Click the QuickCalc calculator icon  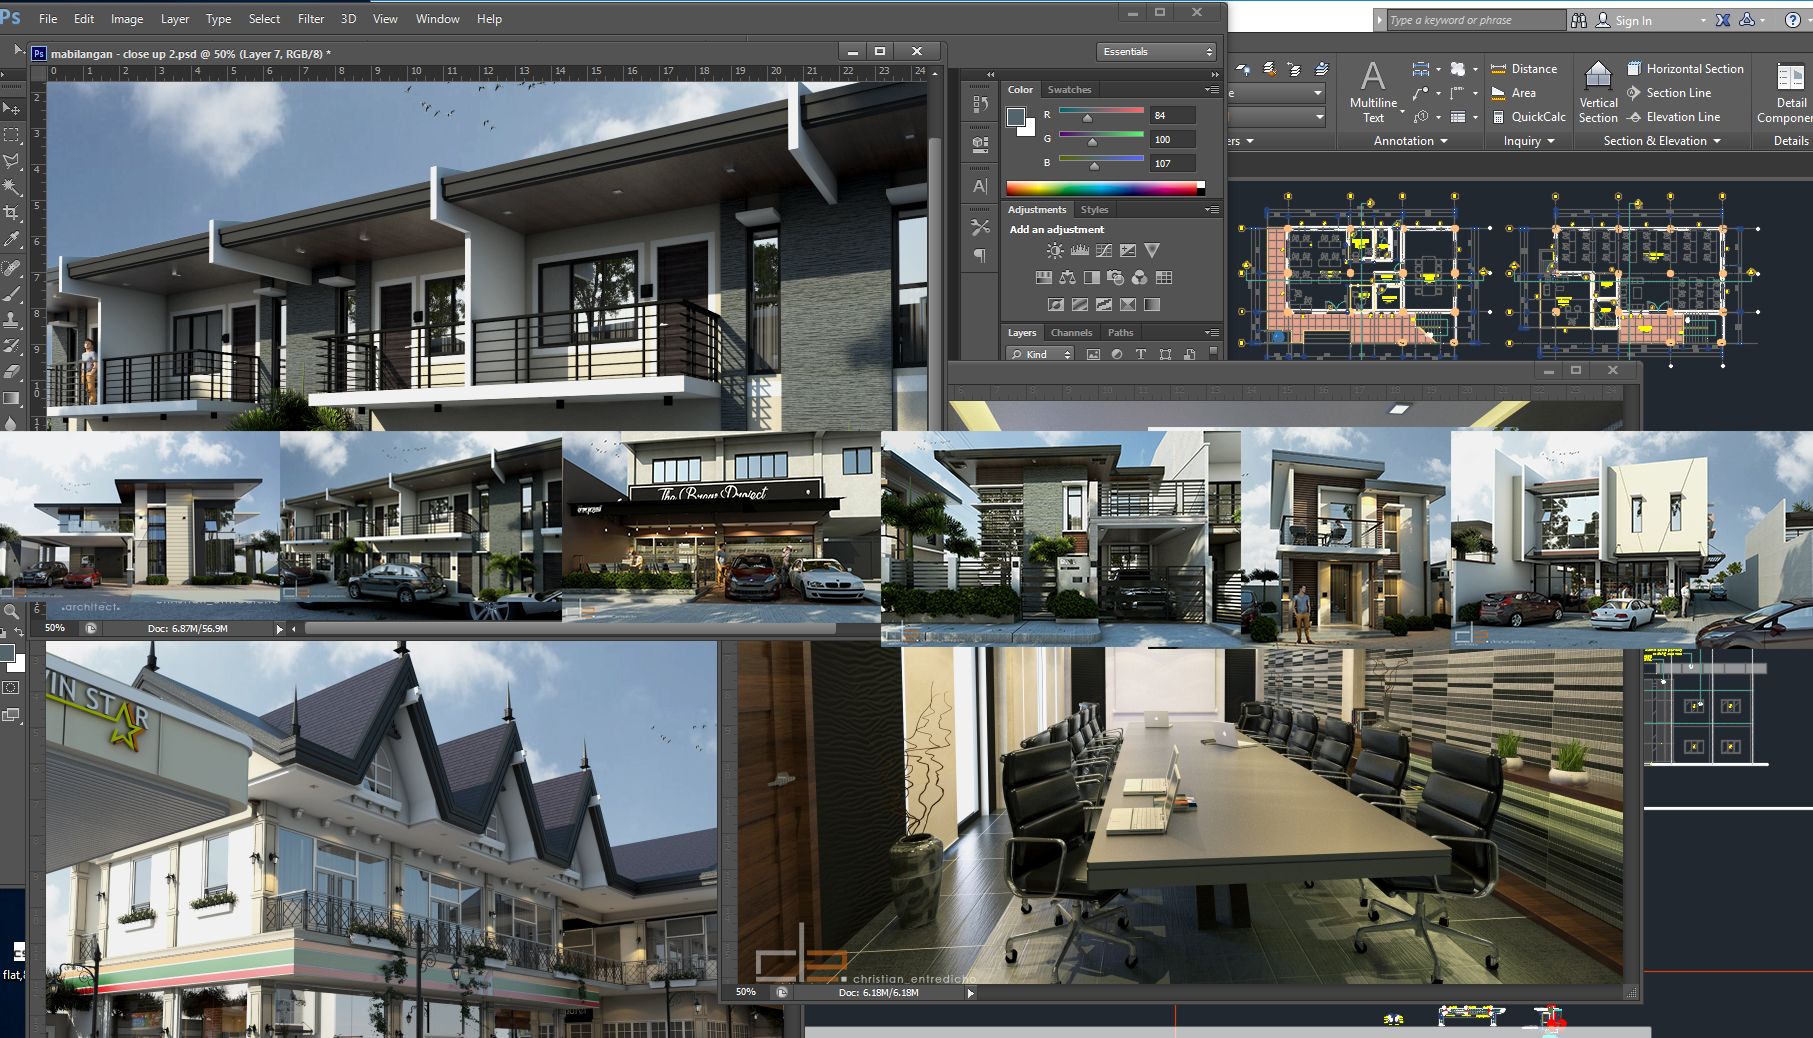(1498, 117)
